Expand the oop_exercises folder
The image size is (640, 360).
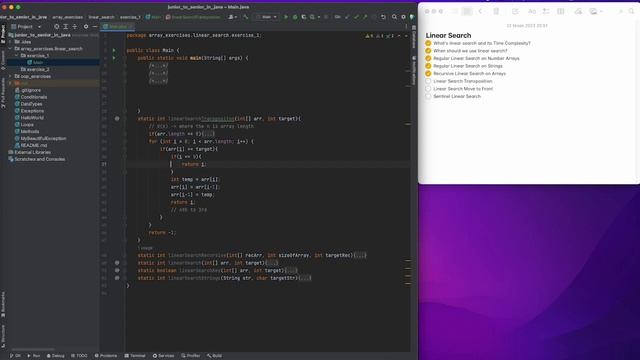coord(10,76)
